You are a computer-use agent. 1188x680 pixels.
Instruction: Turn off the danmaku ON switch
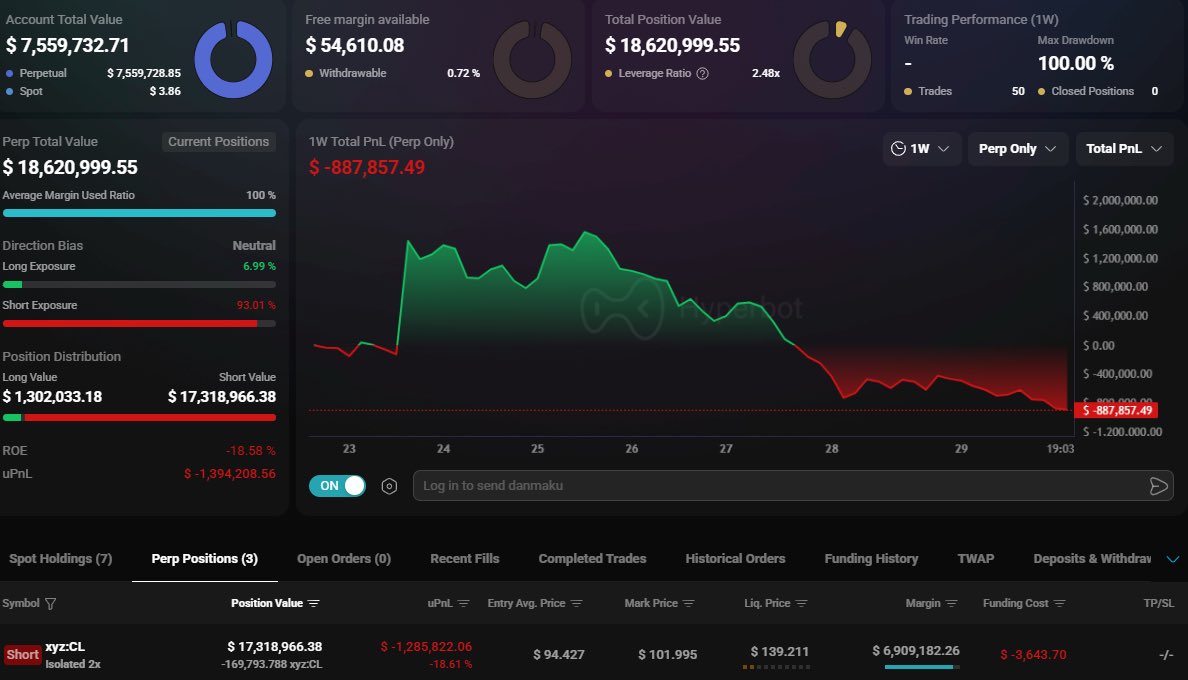click(337, 486)
